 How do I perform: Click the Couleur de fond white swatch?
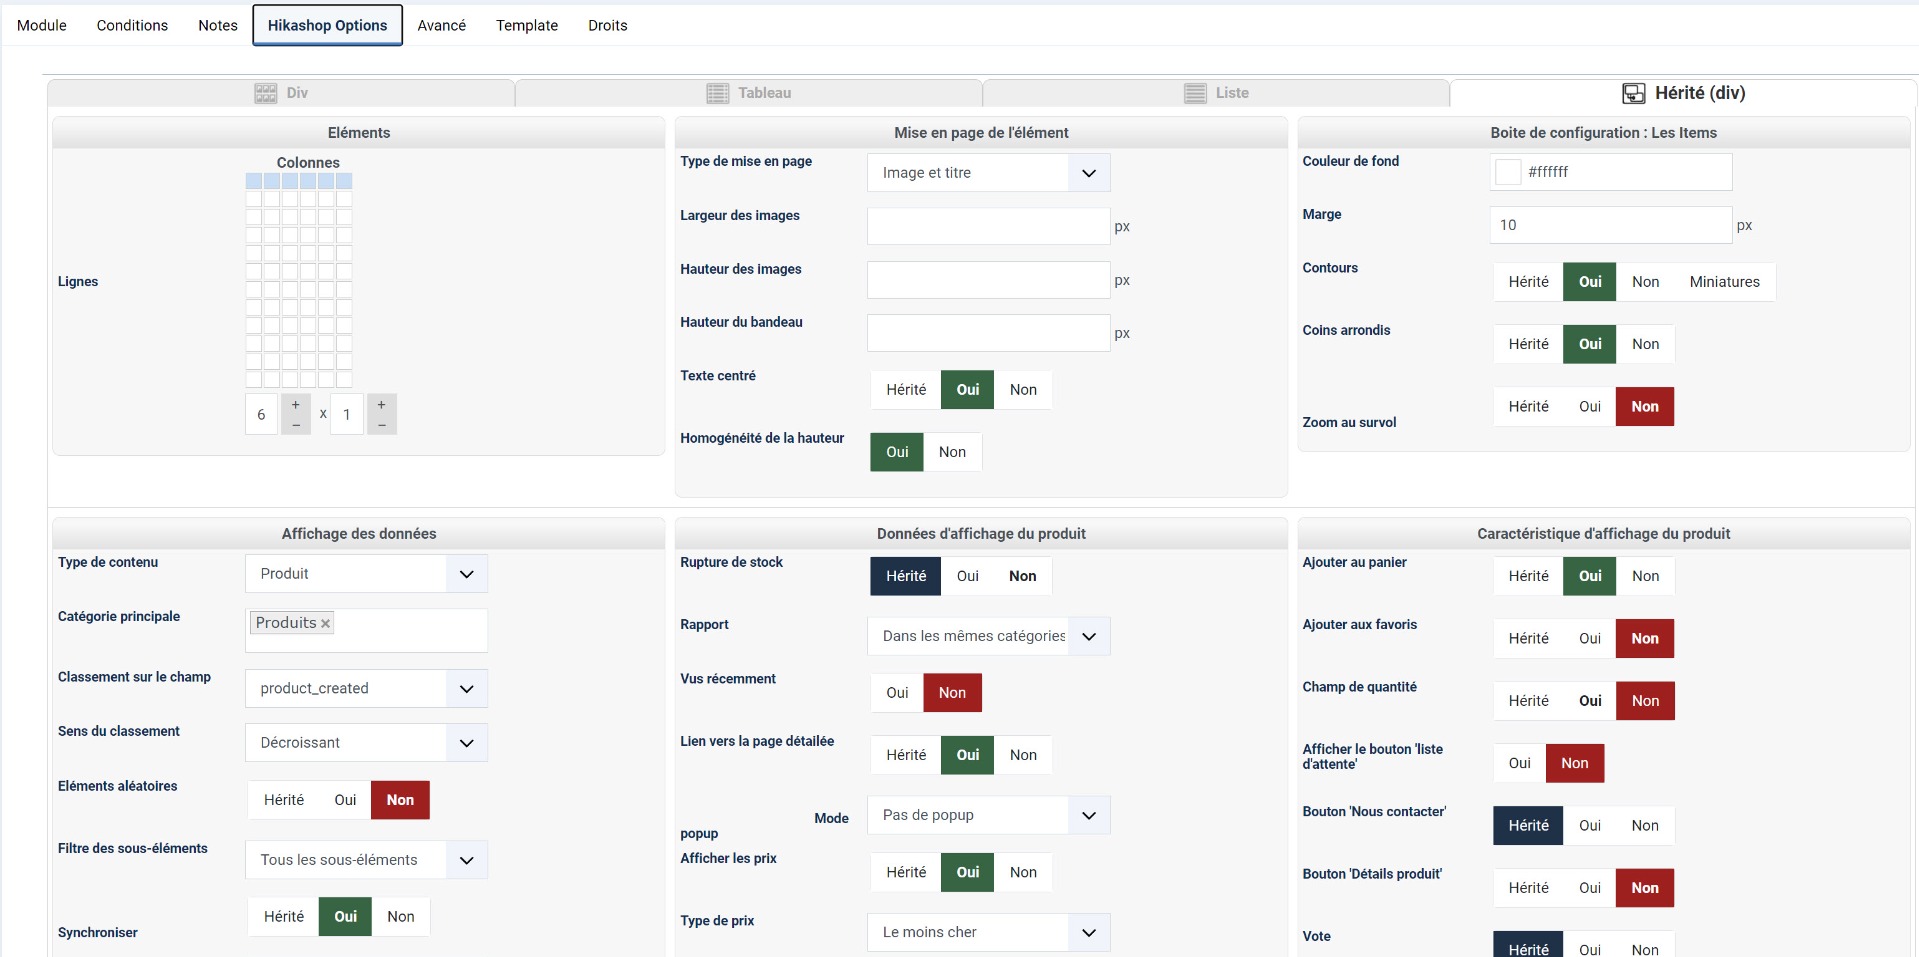pyautogui.click(x=1508, y=172)
